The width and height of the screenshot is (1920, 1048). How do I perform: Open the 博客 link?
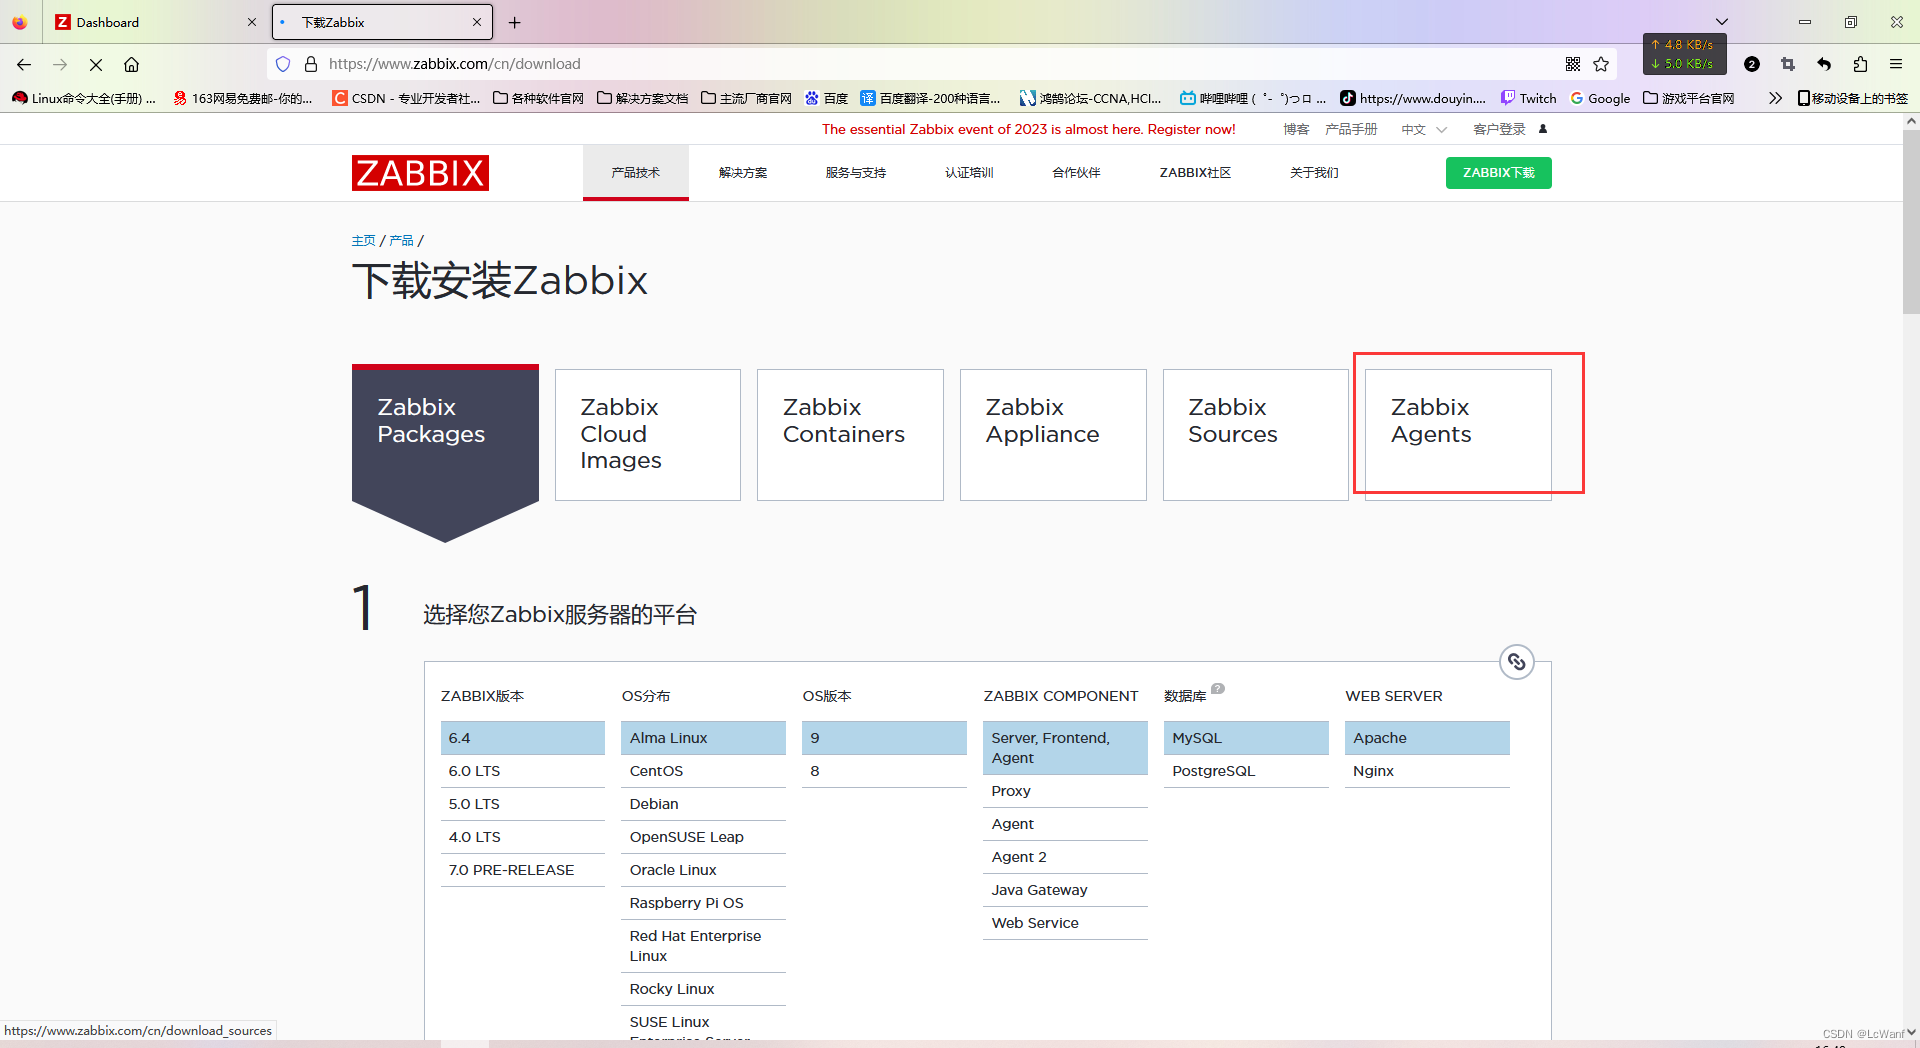pos(1296,129)
